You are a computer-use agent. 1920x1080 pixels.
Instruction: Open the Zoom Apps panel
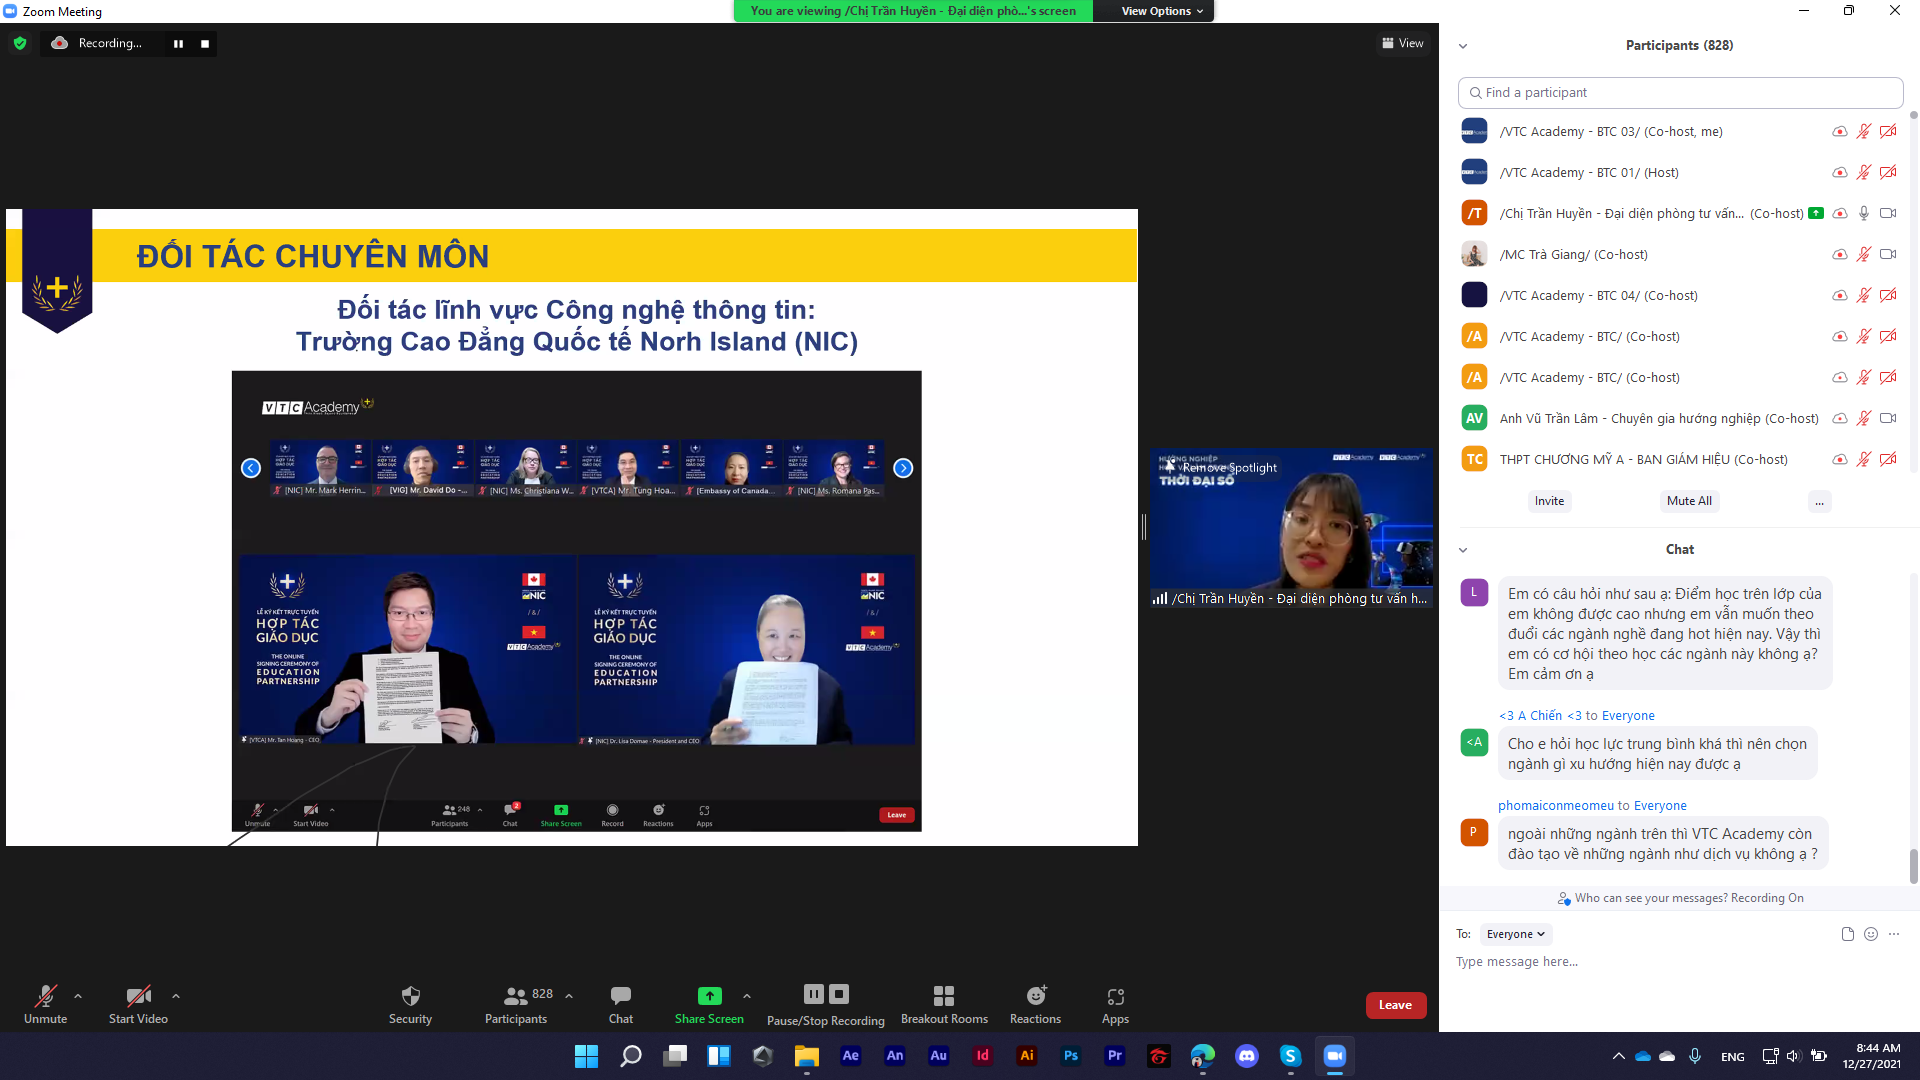[x=1115, y=1003]
